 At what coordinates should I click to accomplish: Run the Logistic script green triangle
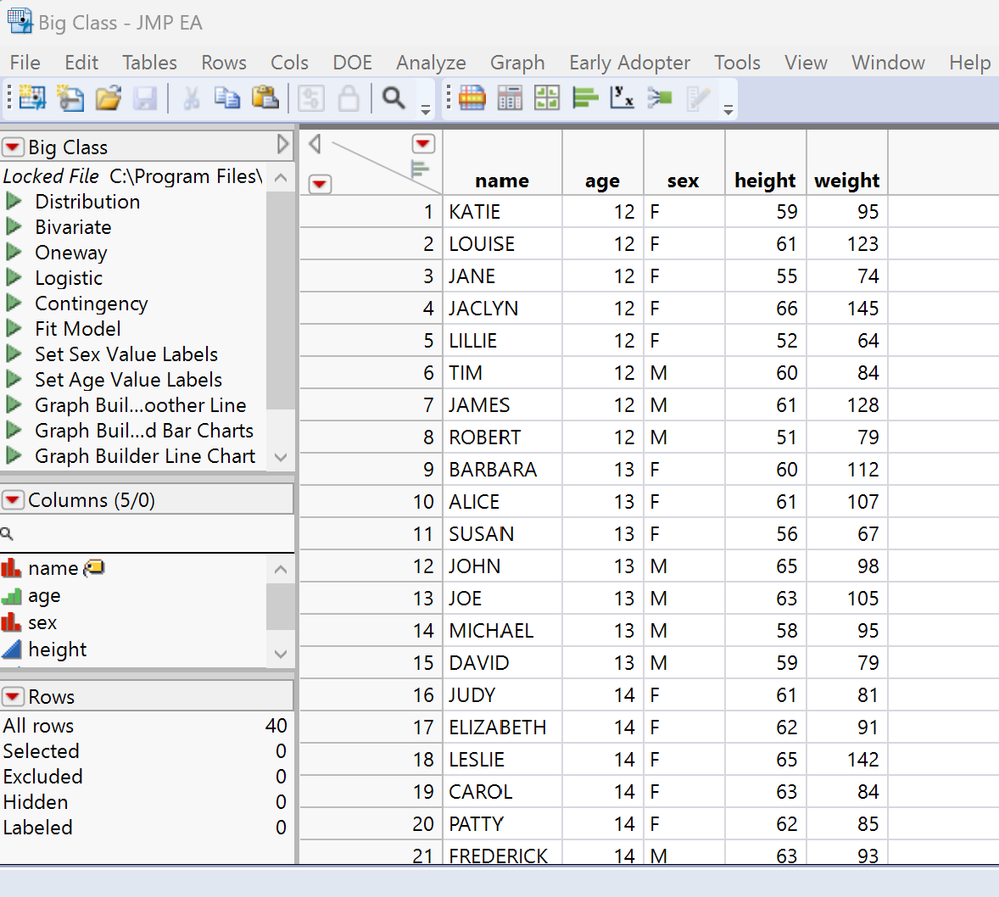pyautogui.click(x=13, y=278)
